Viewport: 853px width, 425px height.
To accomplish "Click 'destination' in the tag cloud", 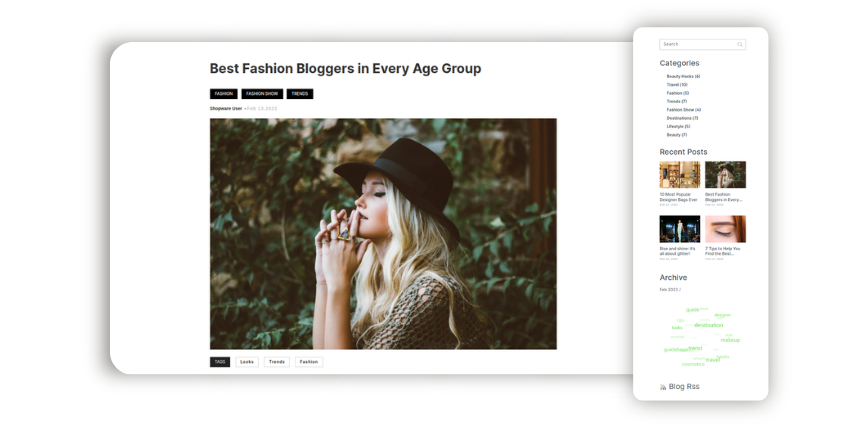I will tap(709, 325).
